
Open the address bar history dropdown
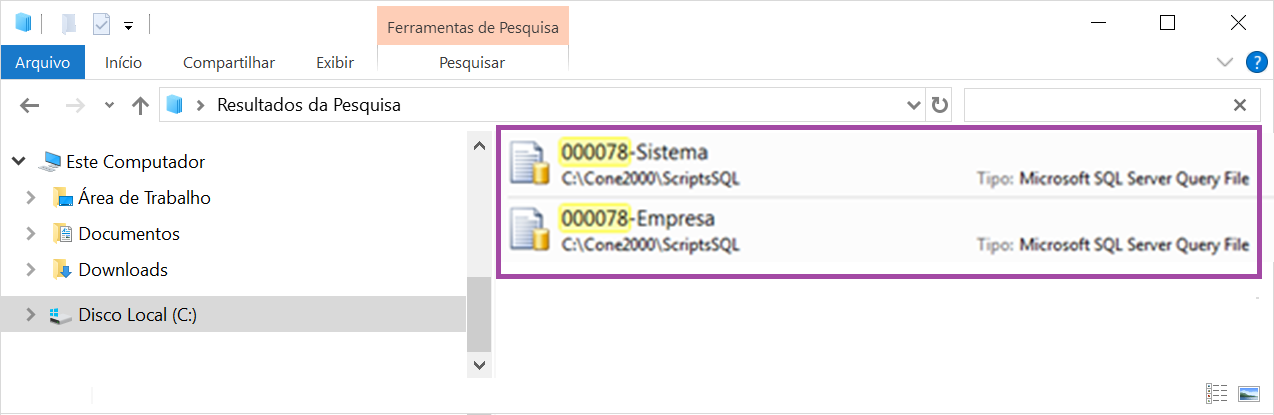913,105
